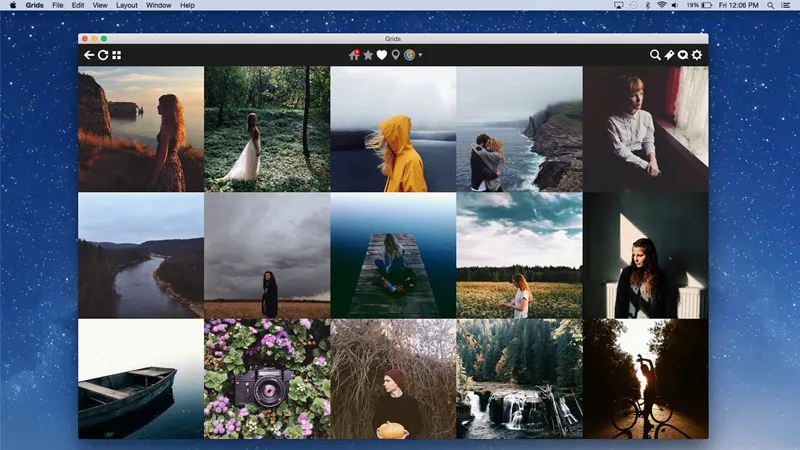Image resolution: width=800 pixels, height=450 pixels.
Task: Refresh the photo feed
Action: (x=103, y=55)
